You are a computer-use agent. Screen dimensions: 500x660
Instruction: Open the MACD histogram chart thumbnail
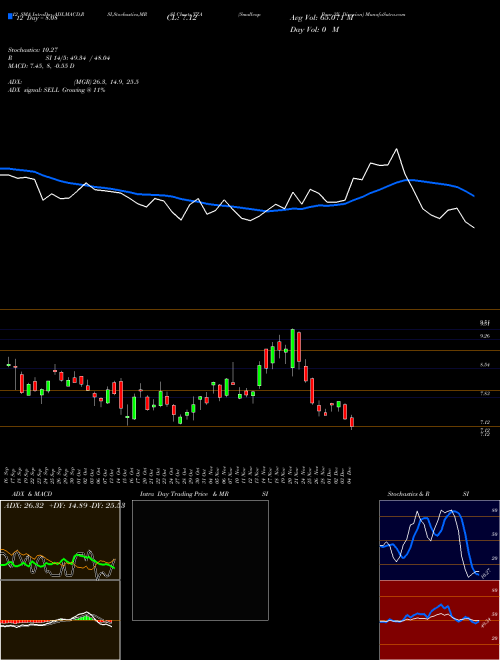tap(60, 620)
